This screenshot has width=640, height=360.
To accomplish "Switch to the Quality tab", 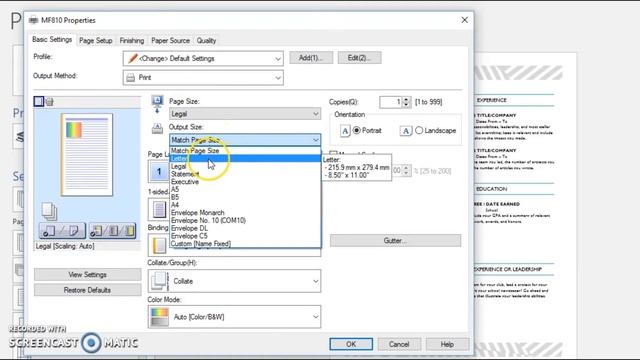I will (x=206, y=40).
